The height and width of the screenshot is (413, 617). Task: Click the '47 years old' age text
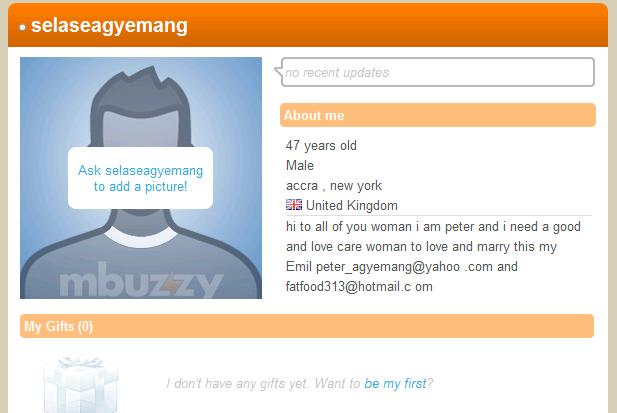[321, 146]
